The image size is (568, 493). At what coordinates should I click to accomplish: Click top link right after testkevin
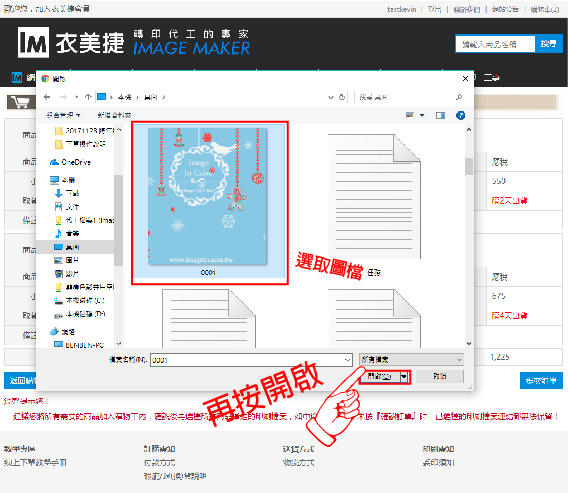pyautogui.click(x=434, y=9)
